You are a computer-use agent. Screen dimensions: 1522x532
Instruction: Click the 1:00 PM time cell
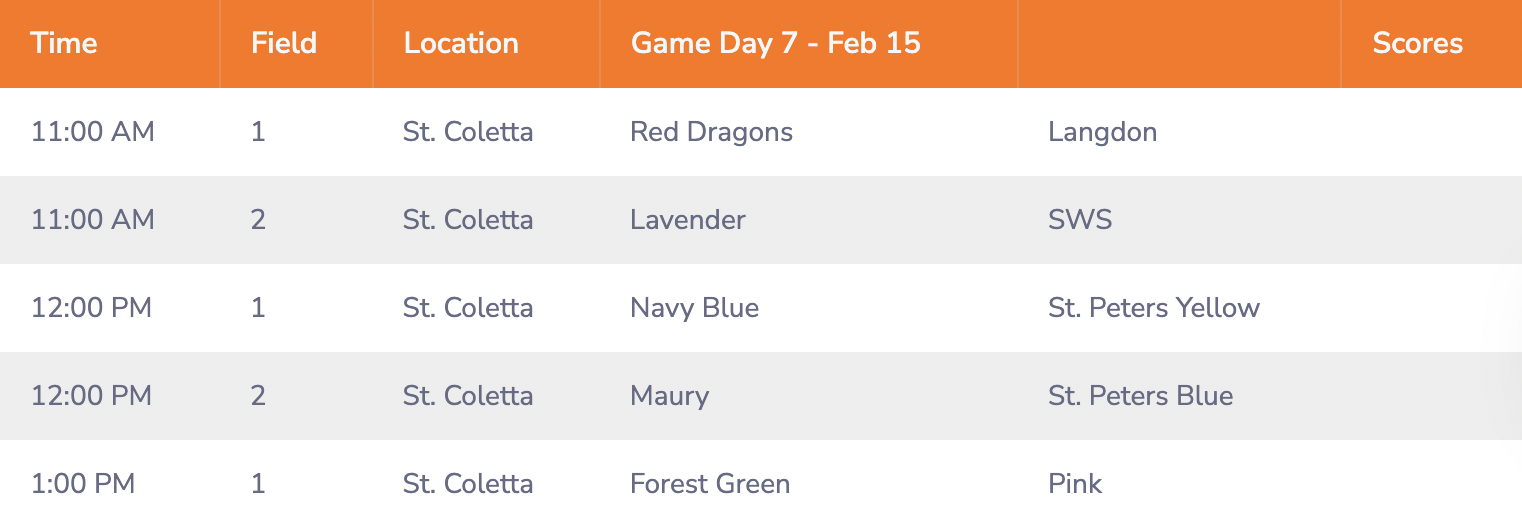[x=83, y=484]
